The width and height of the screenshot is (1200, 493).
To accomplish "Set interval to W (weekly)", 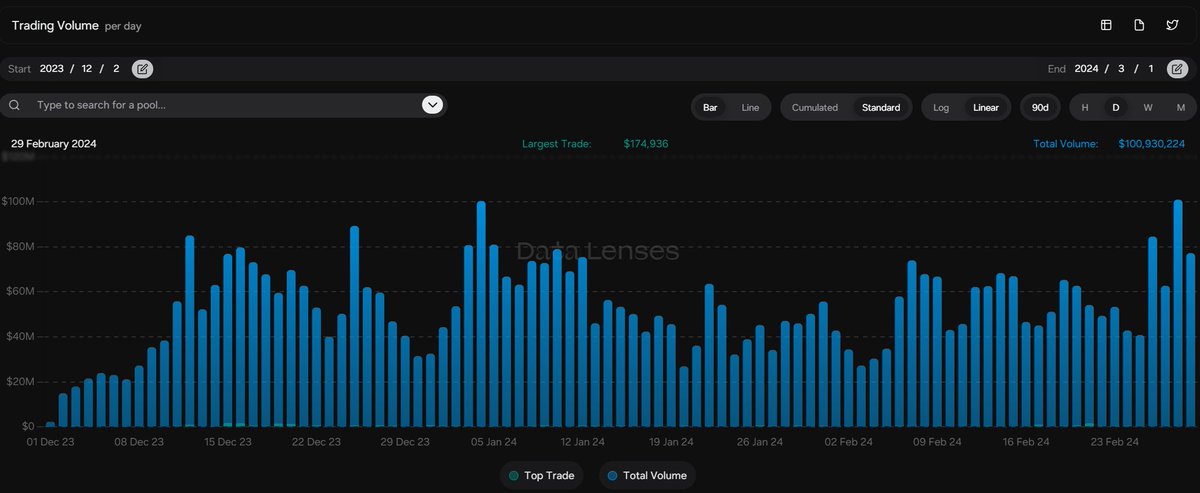I will point(1148,107).
